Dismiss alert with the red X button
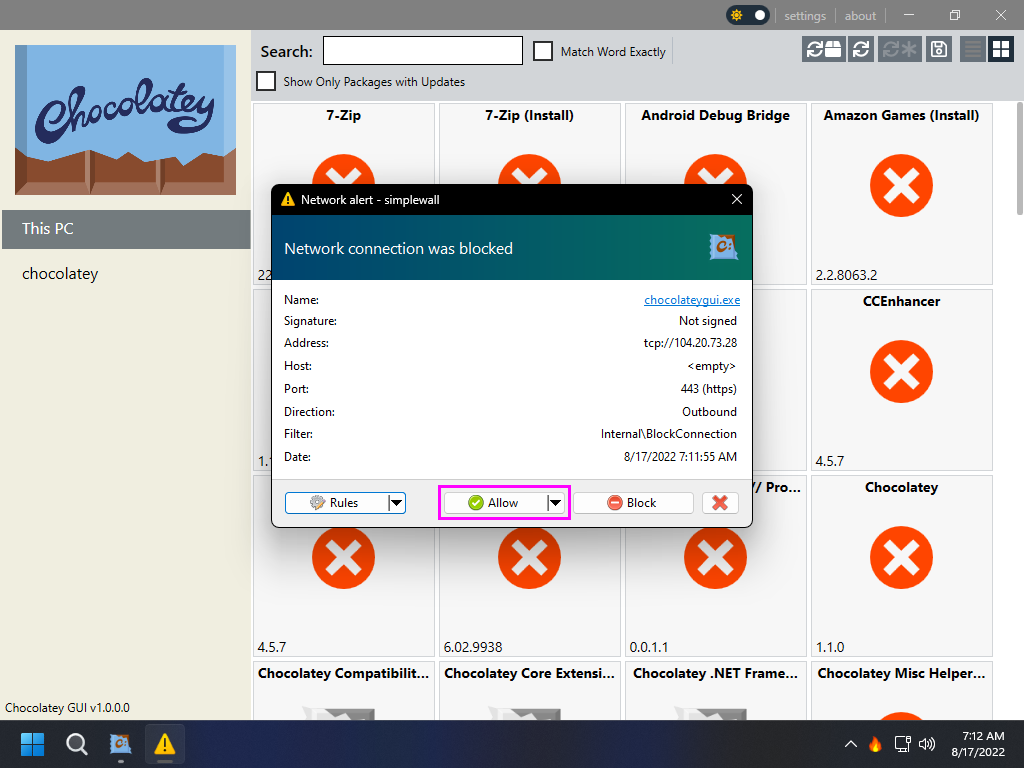Image resolution: width=1024 pixels, height=768 pixels. (x=720, y=503)
